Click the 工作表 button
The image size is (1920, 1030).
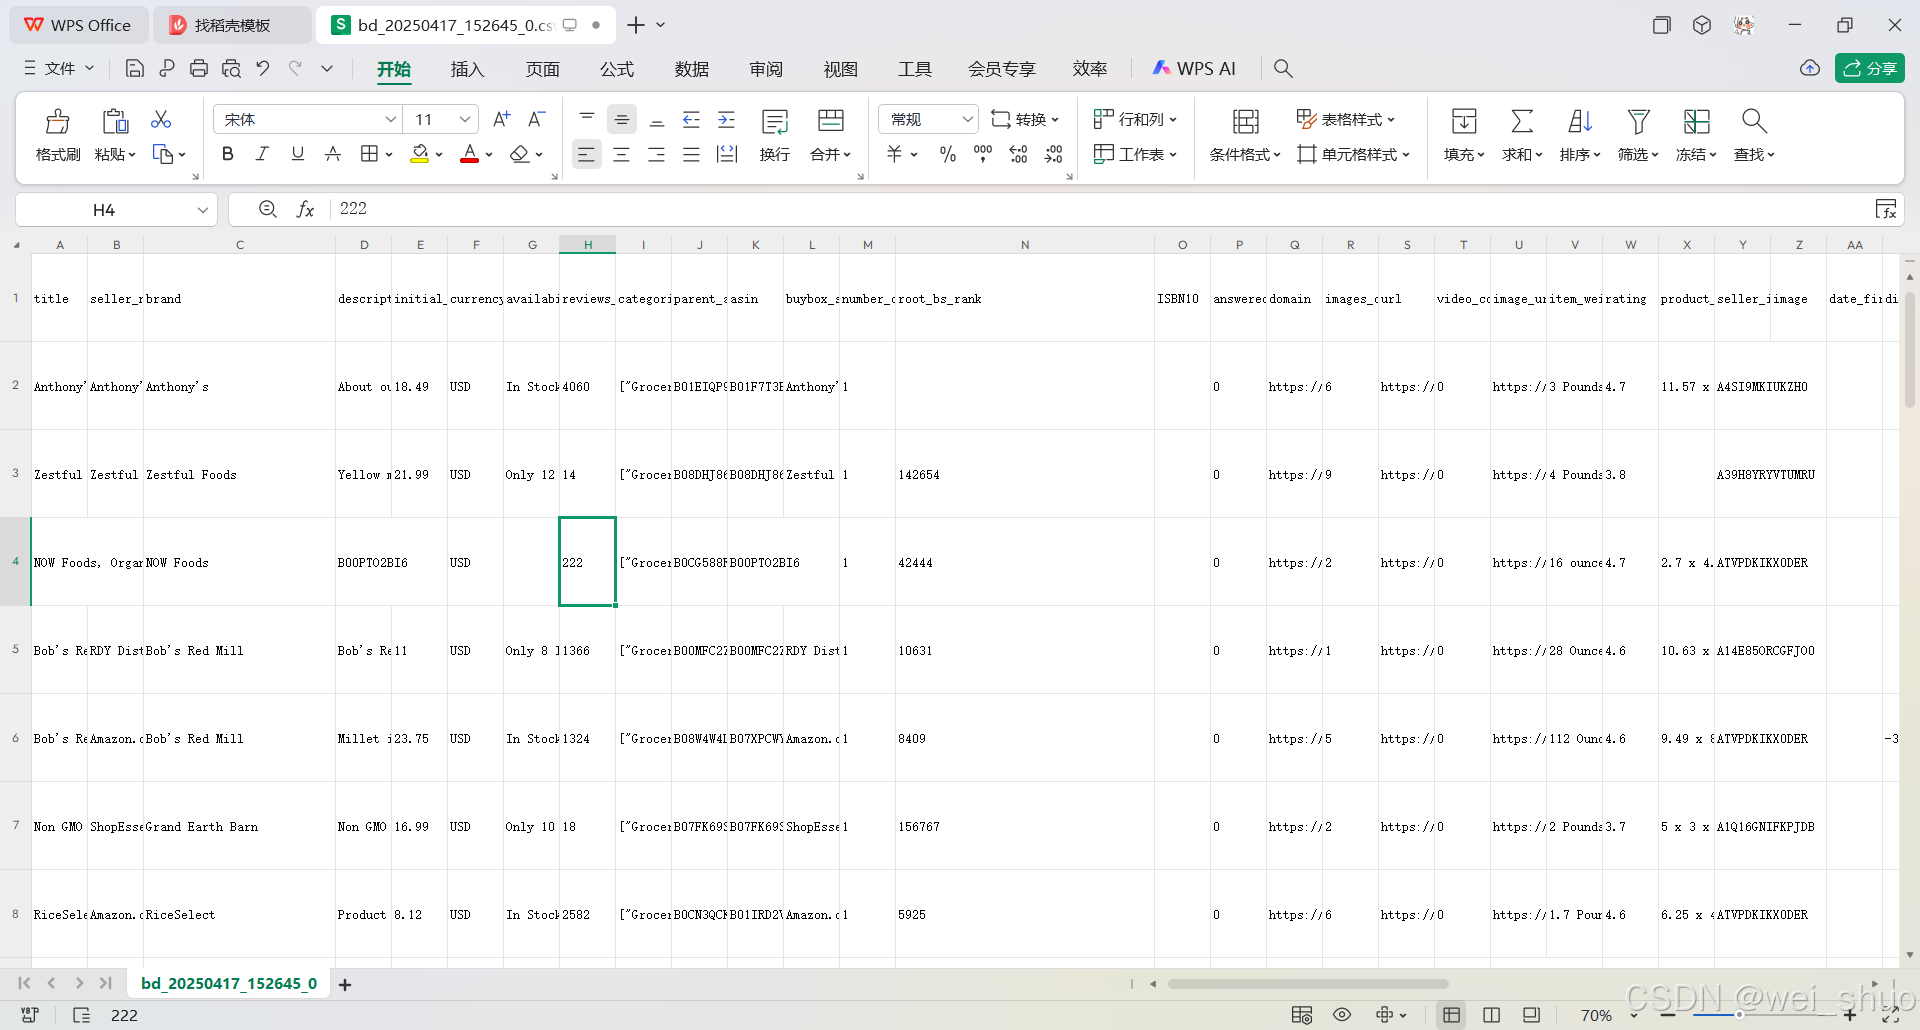tap(1135, 154)
